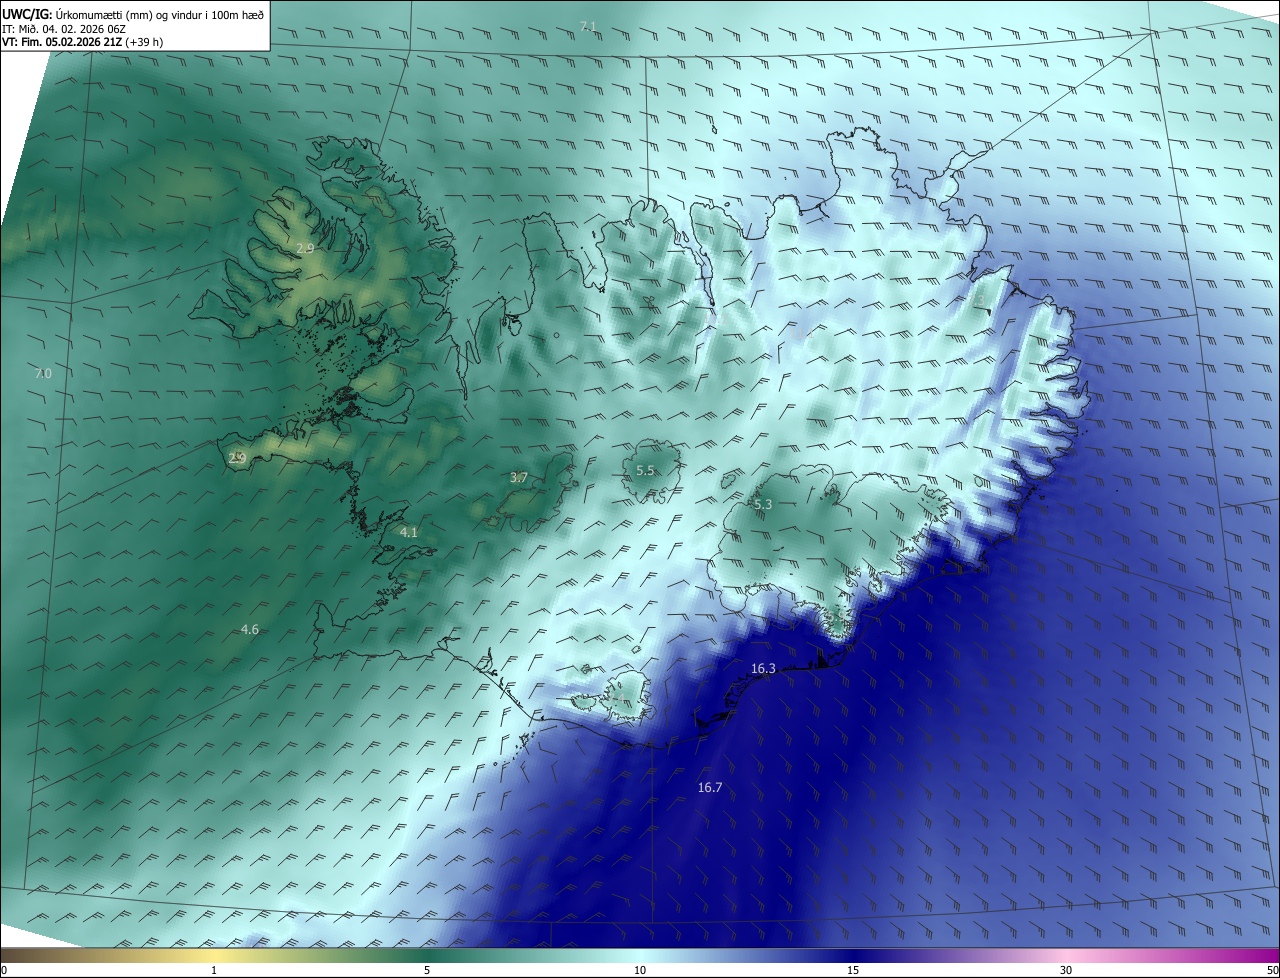The image size is (1280, 978).
Task: Click the 16.7 value label over the sea
Action: [x=710, y=788]
